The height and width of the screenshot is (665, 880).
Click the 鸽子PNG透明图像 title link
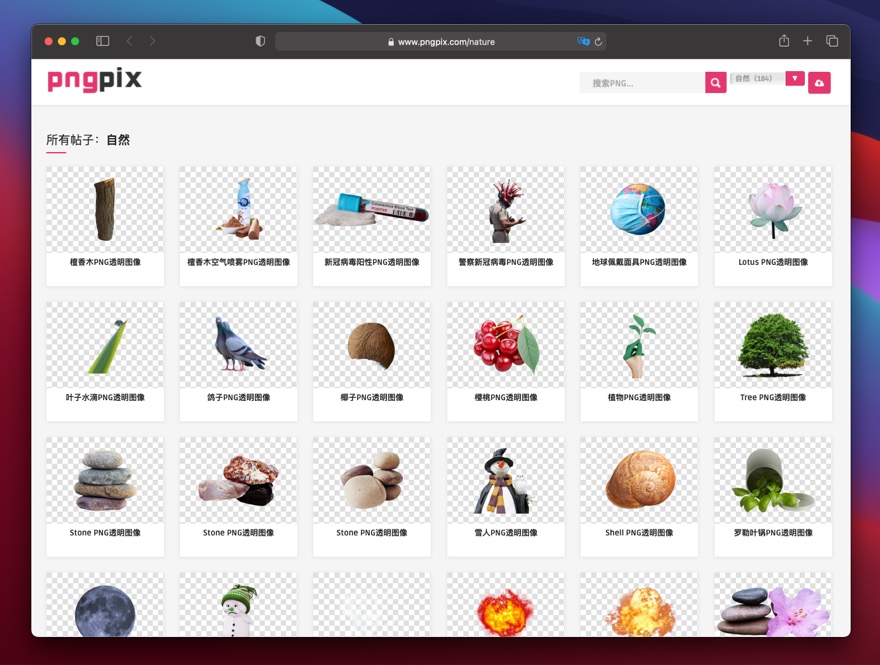[x=239, y=397]
